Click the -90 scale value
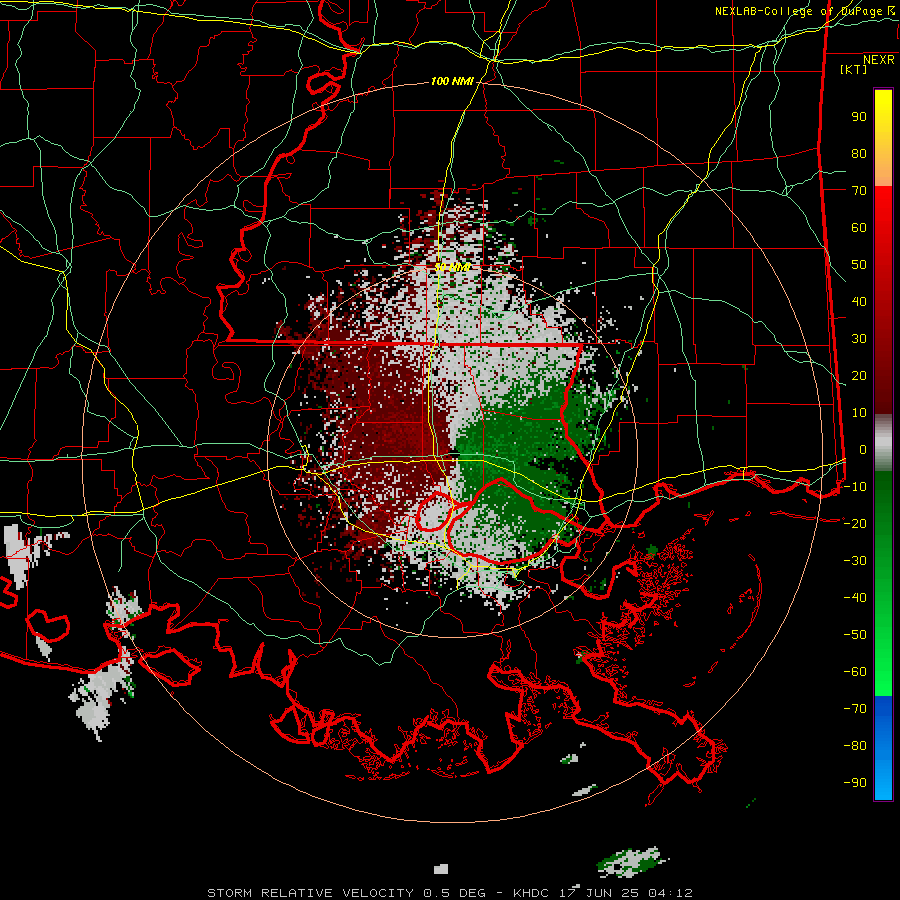 click(855, 782)
